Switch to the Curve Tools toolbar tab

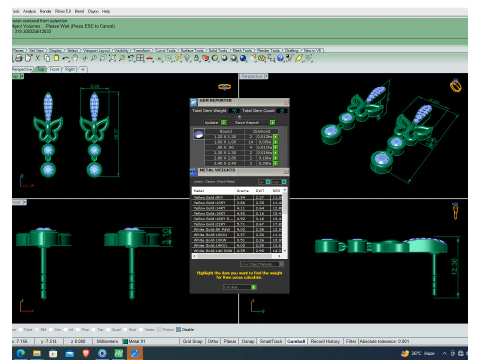[166, 50]
